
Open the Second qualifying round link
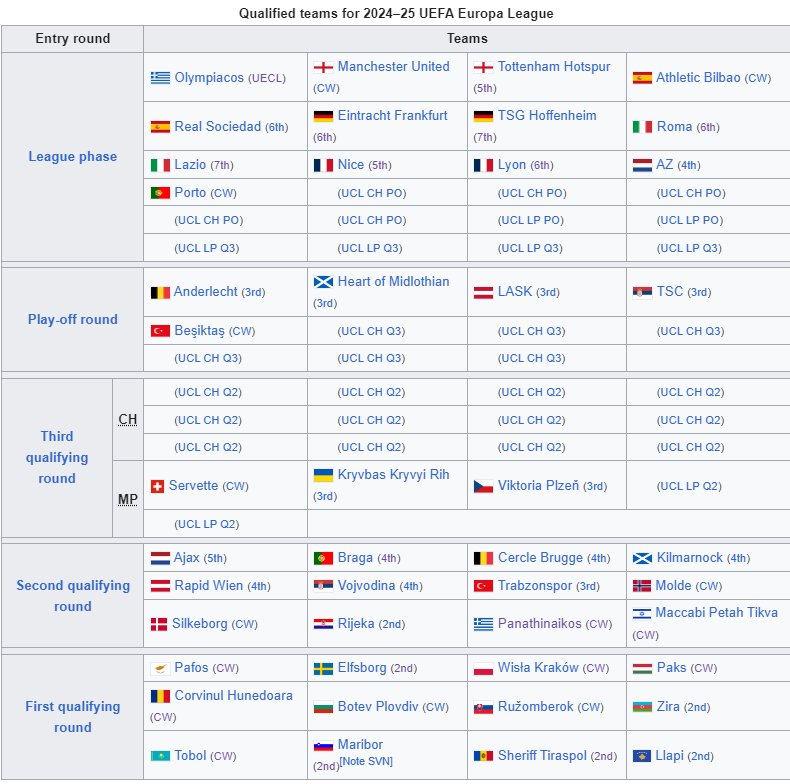point(73,596)
